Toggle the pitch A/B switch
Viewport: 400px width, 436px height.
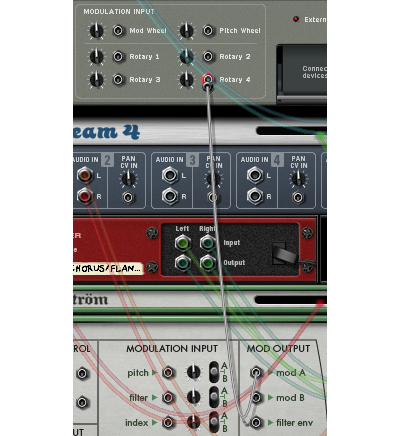tap(214, 372)
